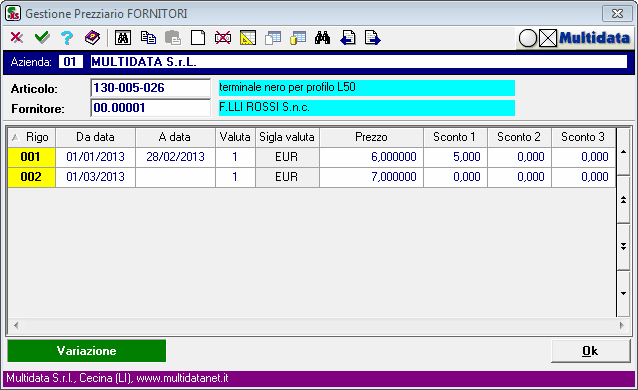Click EUR in row 001

[x=287, y=157]
